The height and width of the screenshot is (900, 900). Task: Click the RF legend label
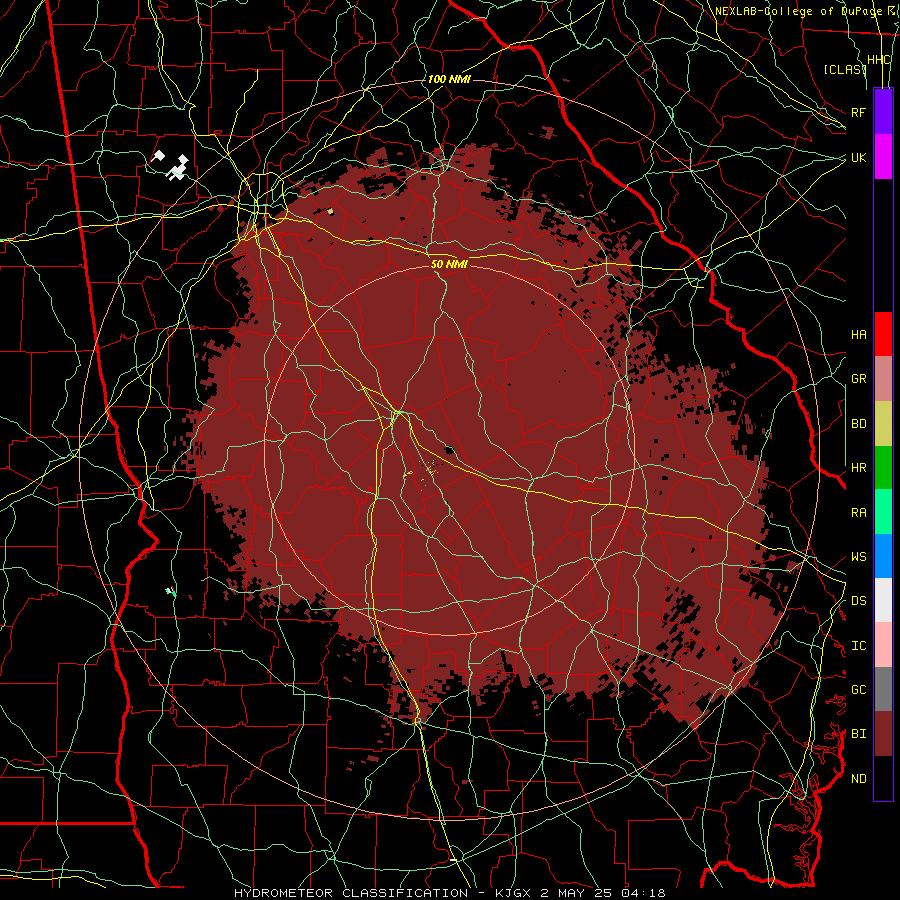858,112
